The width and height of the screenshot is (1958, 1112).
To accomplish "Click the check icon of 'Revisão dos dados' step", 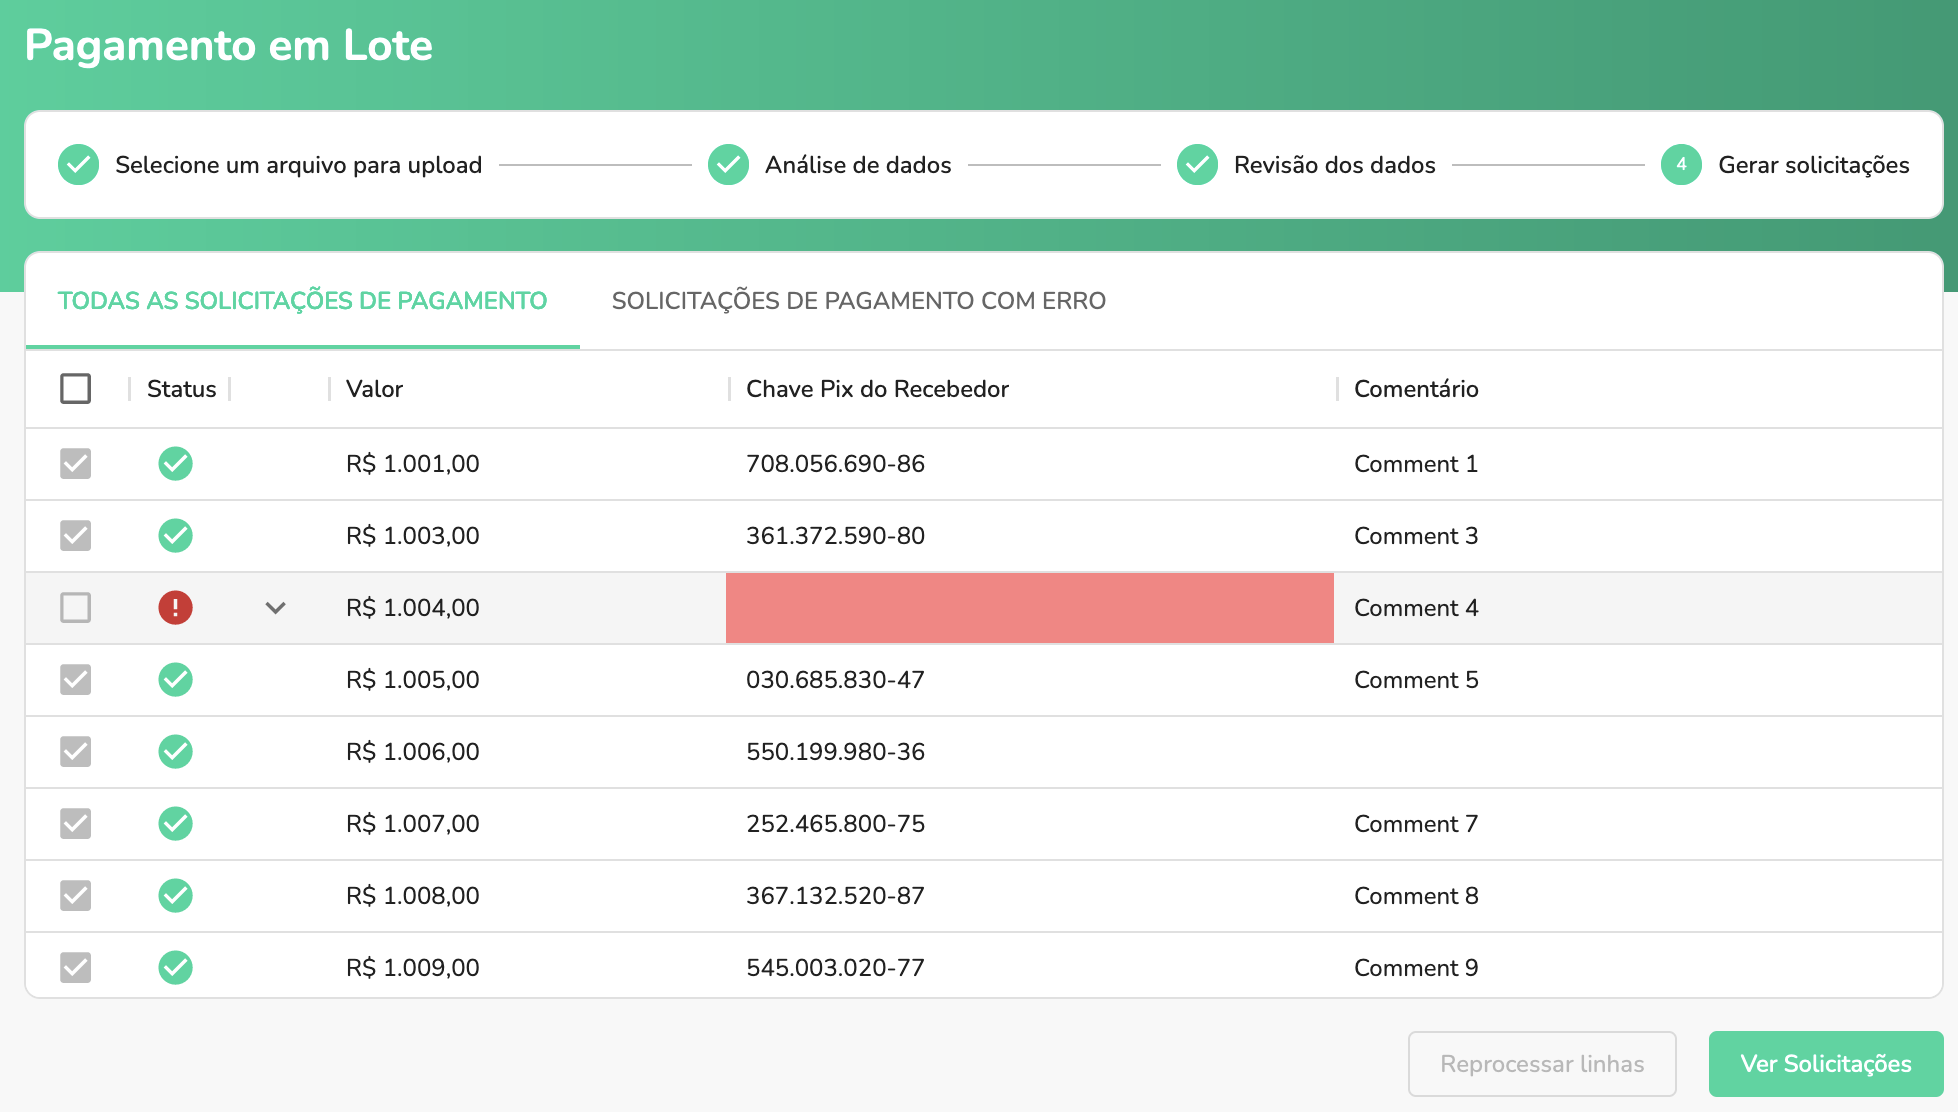I will point(1197,164).
